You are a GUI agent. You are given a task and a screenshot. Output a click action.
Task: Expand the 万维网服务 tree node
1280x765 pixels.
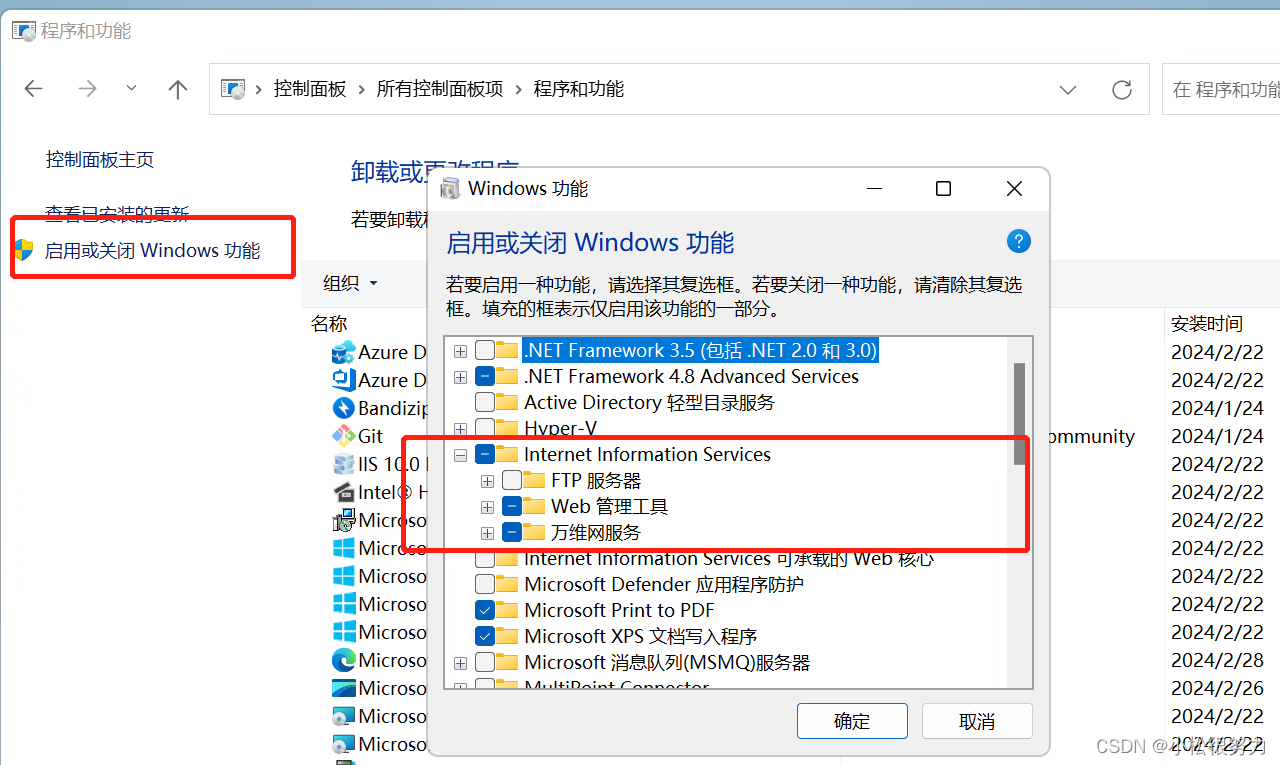coord(487,533)
